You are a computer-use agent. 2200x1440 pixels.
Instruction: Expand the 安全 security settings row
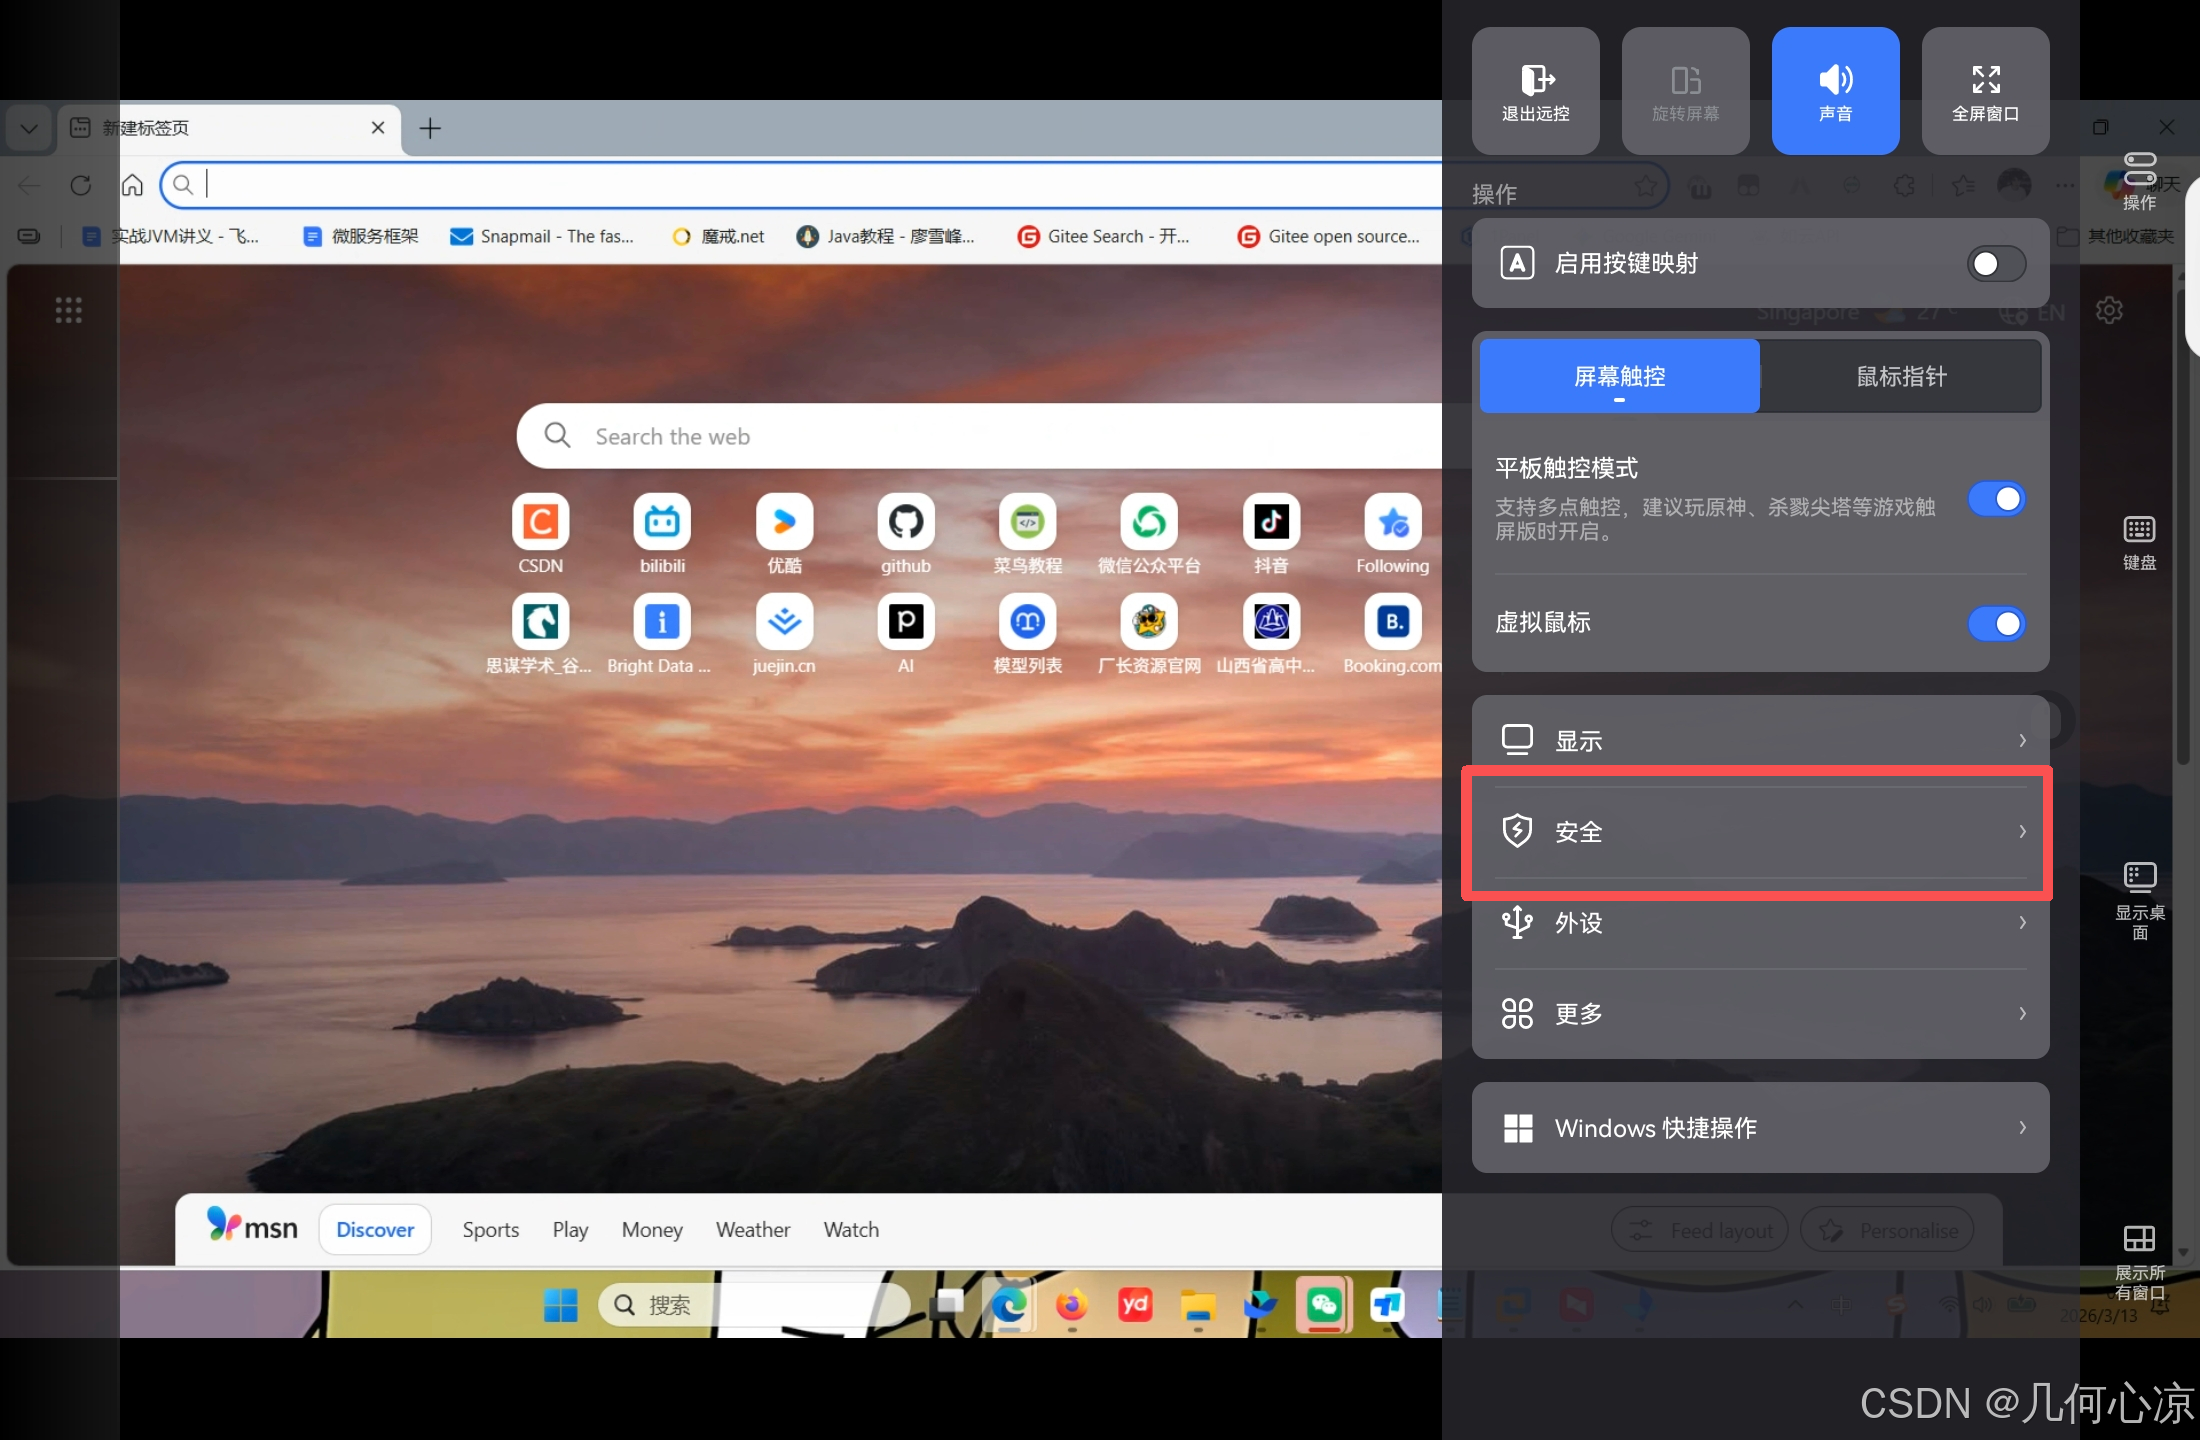(x=1760, y=832)
